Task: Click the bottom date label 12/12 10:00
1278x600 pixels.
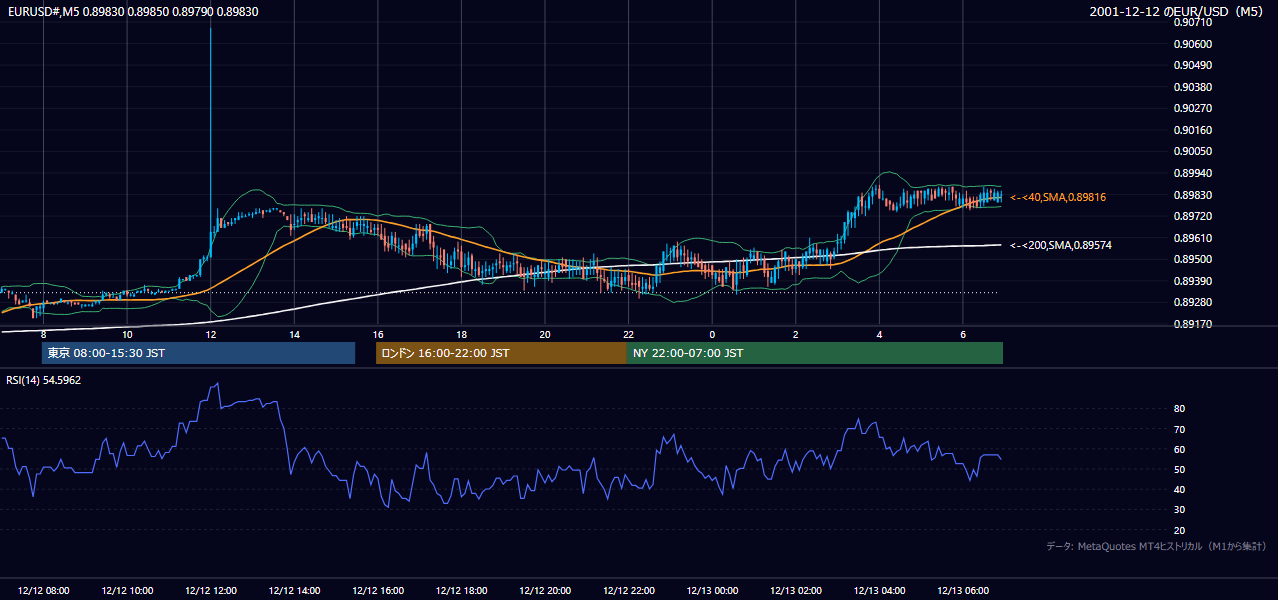Action: coord(127,591)
